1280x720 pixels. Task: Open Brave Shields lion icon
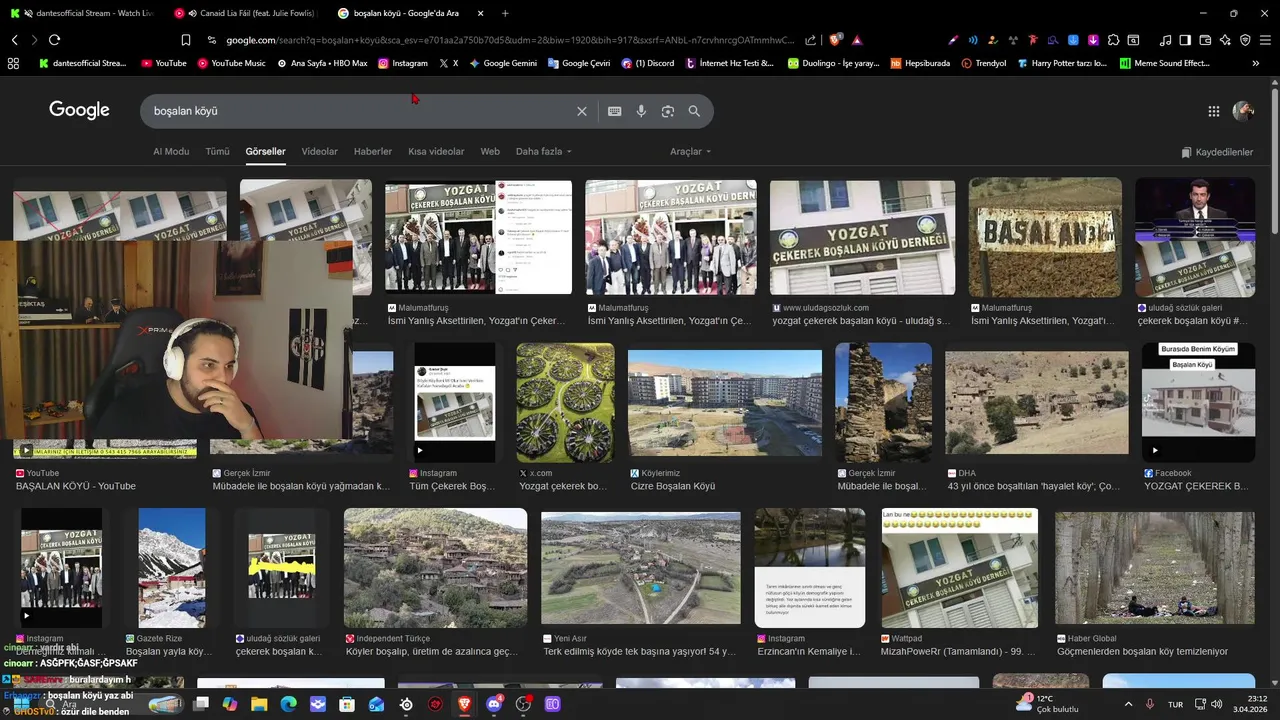tap(836, 40)
